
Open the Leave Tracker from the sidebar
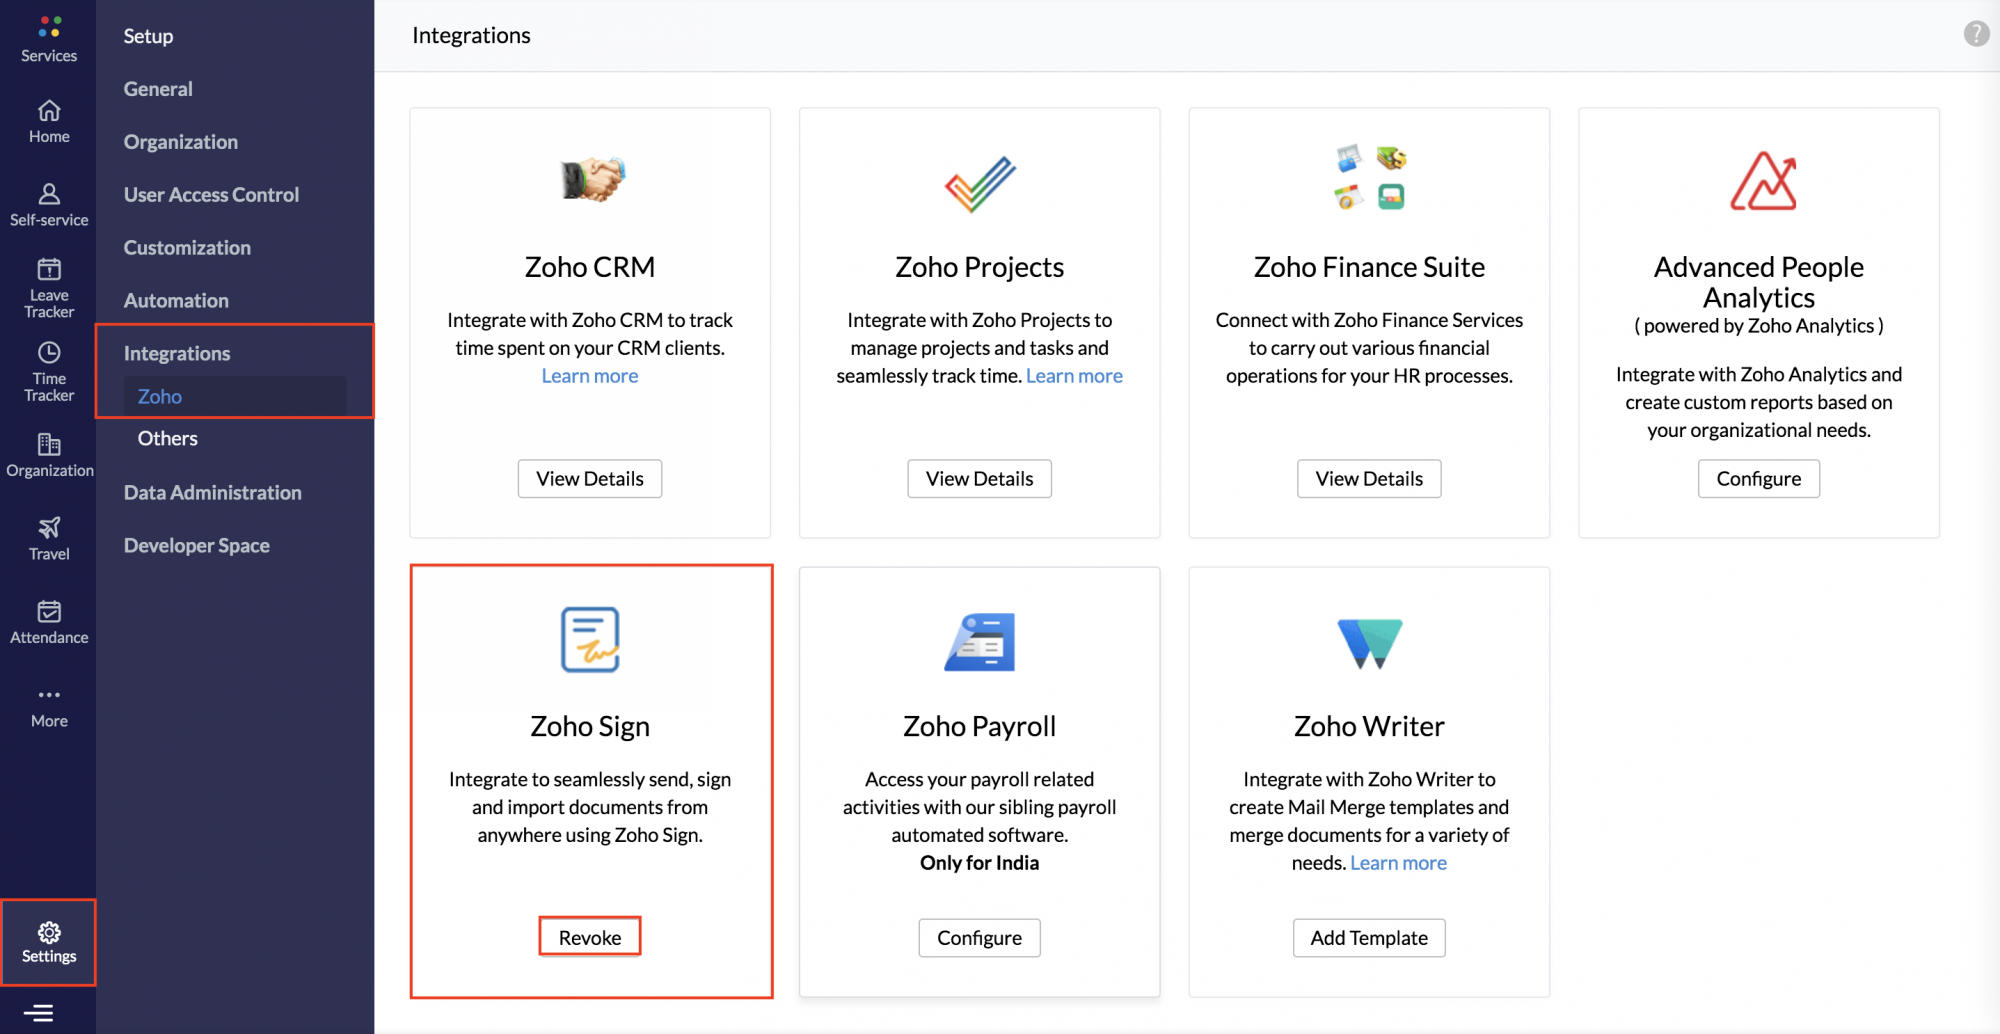click(47, 287)
